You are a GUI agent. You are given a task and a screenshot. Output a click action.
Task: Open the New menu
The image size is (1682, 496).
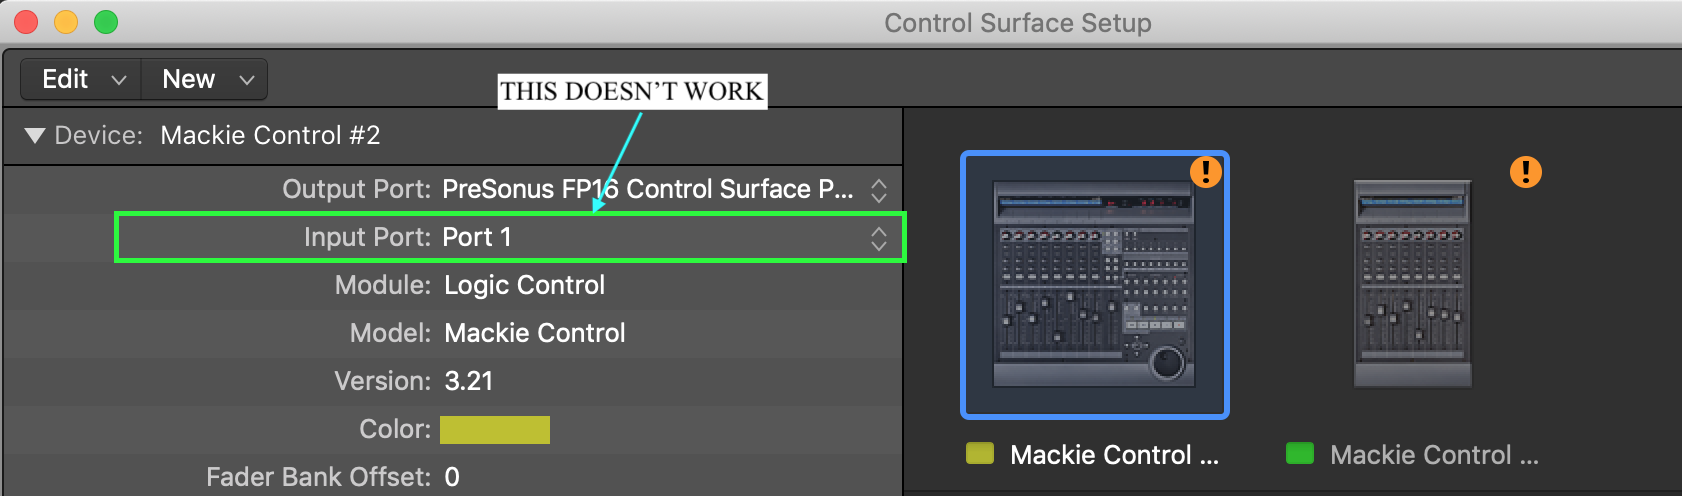(206, 79)
